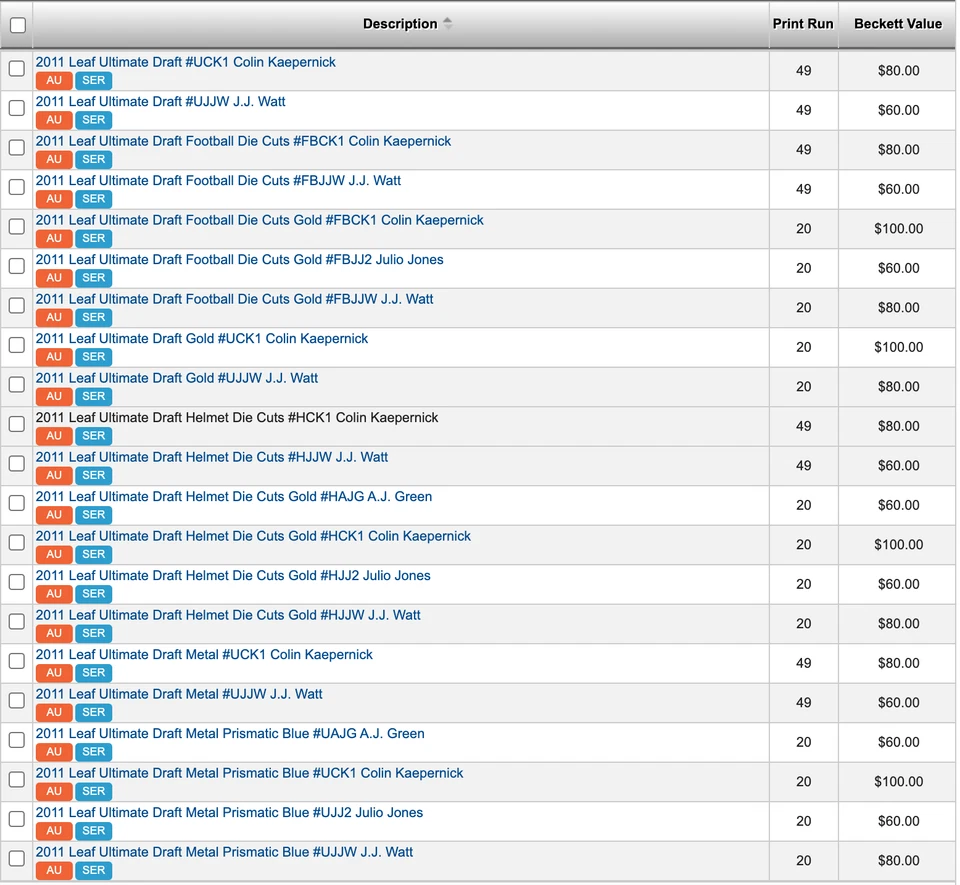This screenshot has height=885, width=960.
Task: Tick checkbox for Ultimate Draft Metal #UCK1 Kaepernick
Action: [17, 660]
